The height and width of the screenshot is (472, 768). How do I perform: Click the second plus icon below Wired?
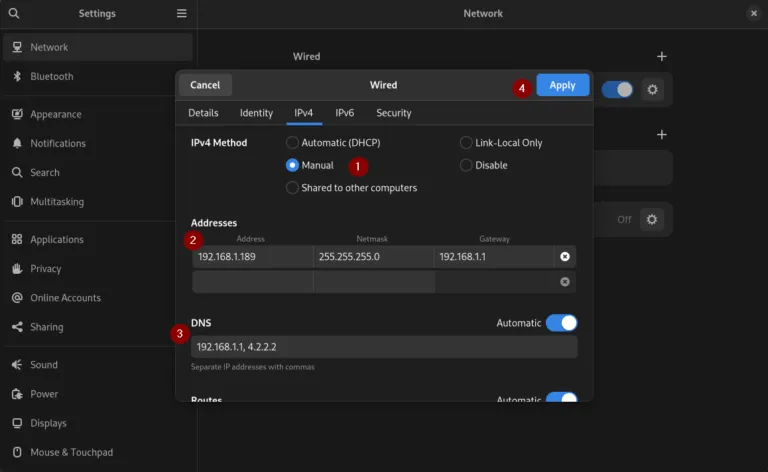(x=661, y=134)
